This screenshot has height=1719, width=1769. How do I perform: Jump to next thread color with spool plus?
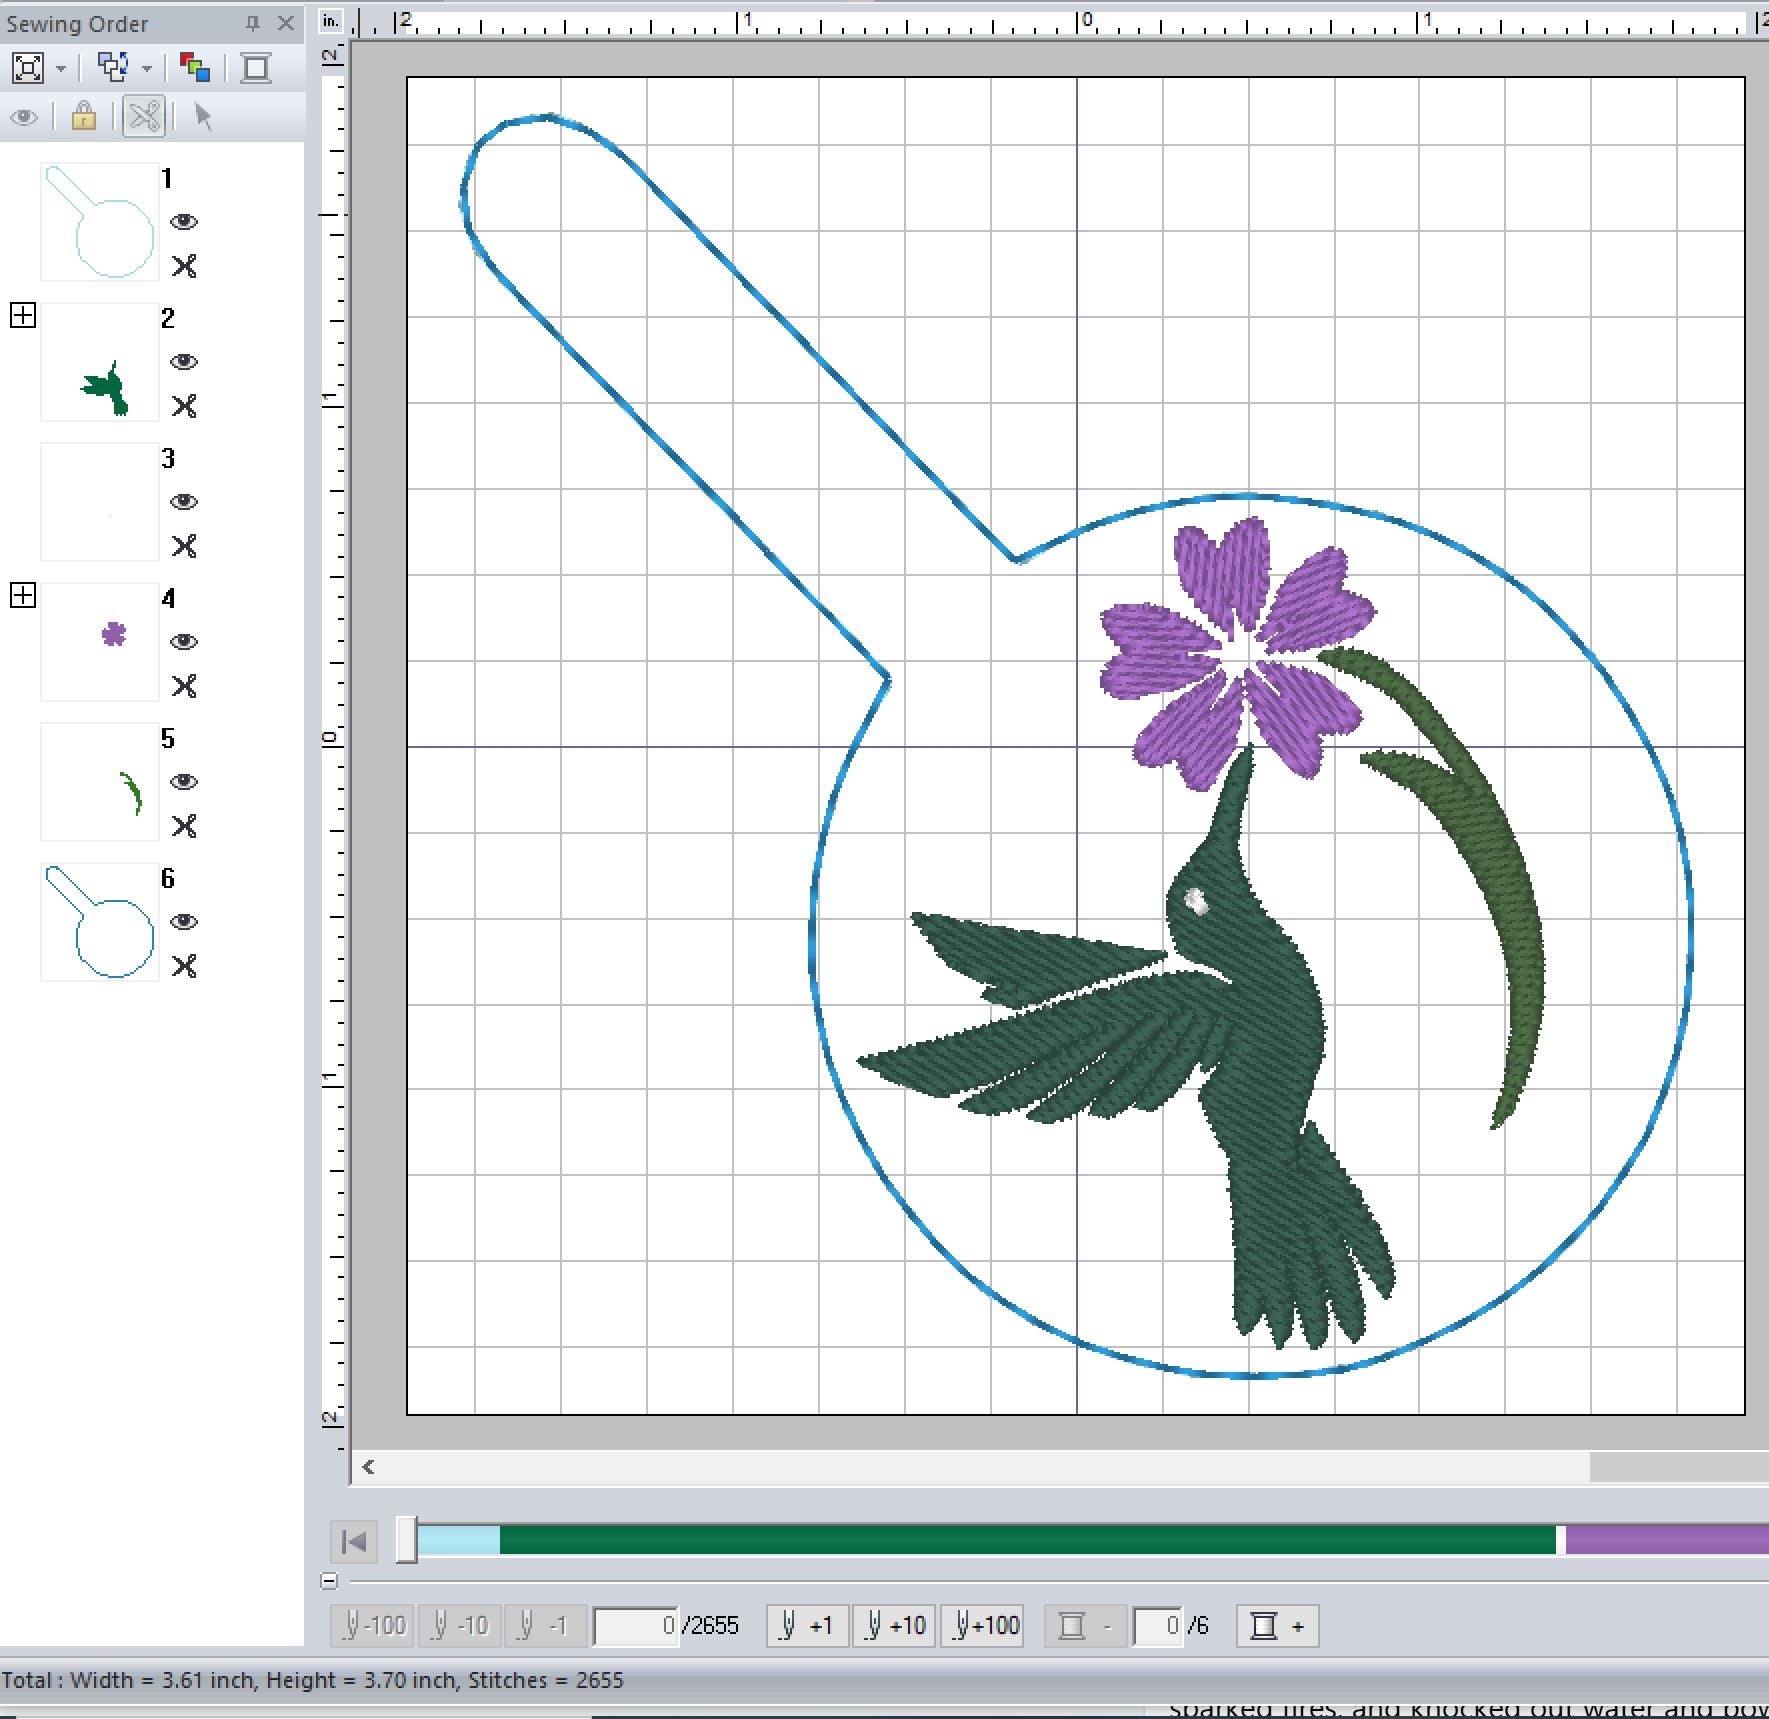click(1277, 1625)
